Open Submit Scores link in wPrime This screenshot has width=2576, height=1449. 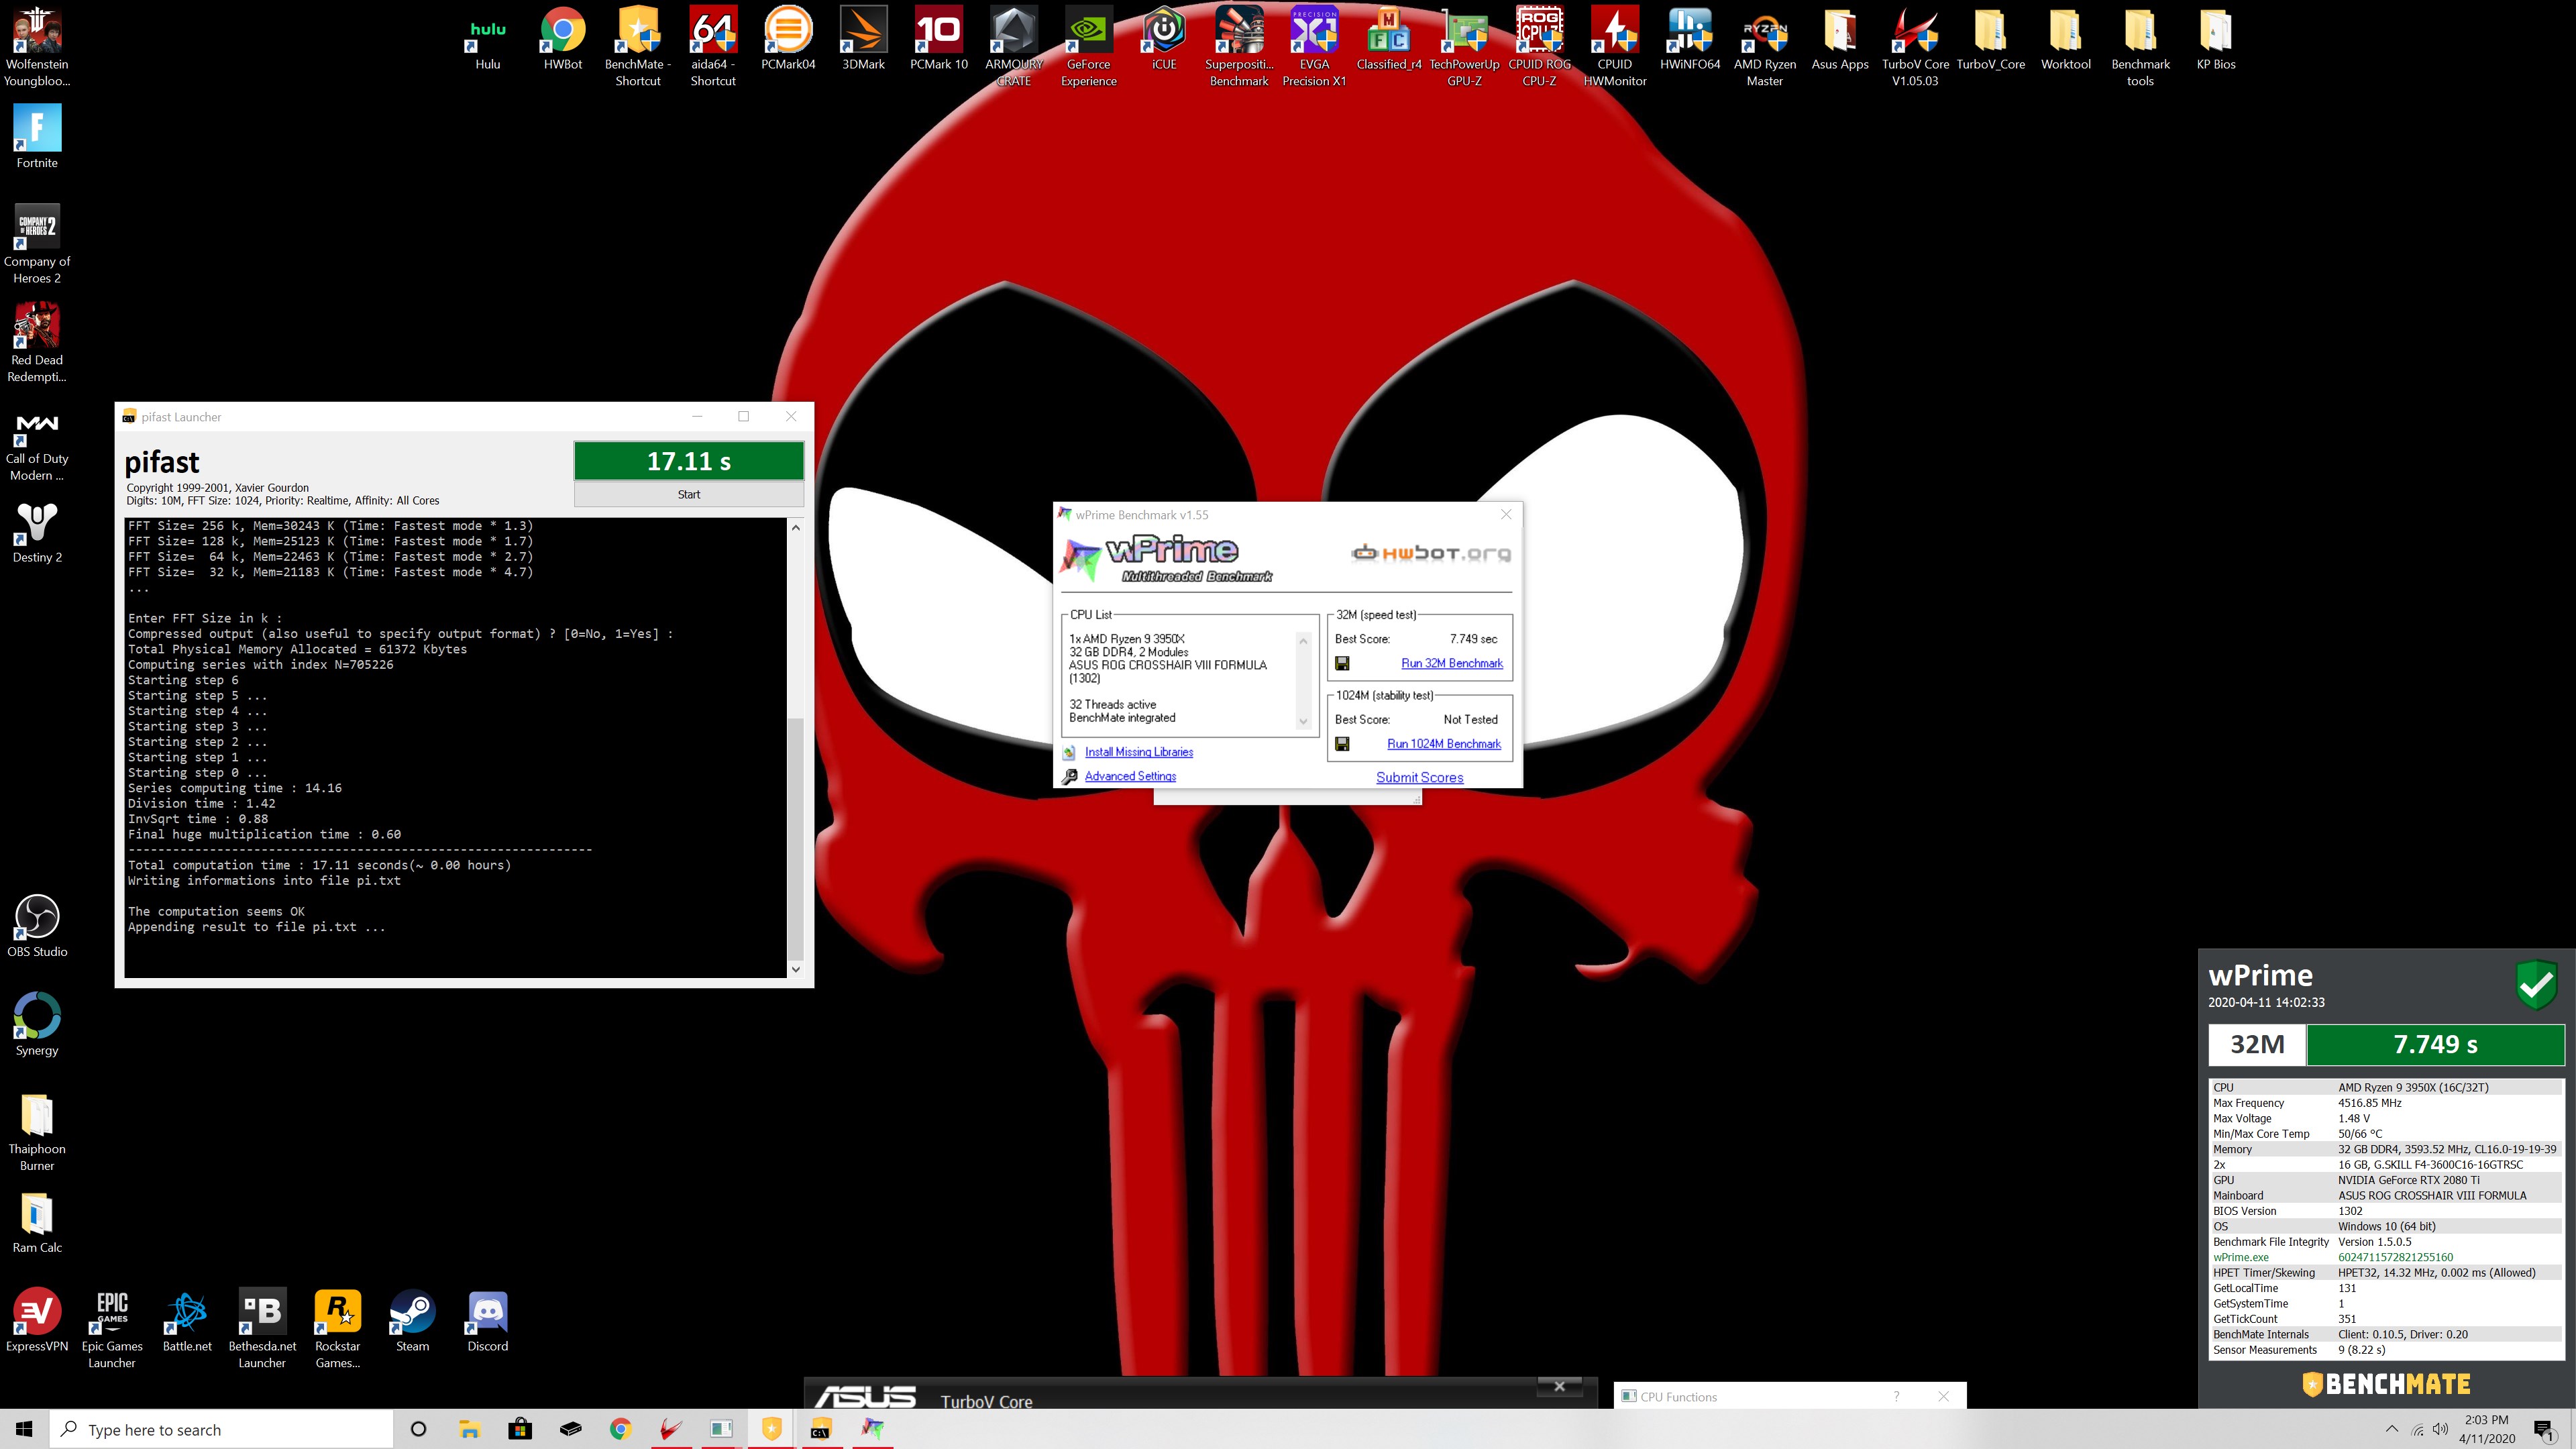coord(1419,777)
